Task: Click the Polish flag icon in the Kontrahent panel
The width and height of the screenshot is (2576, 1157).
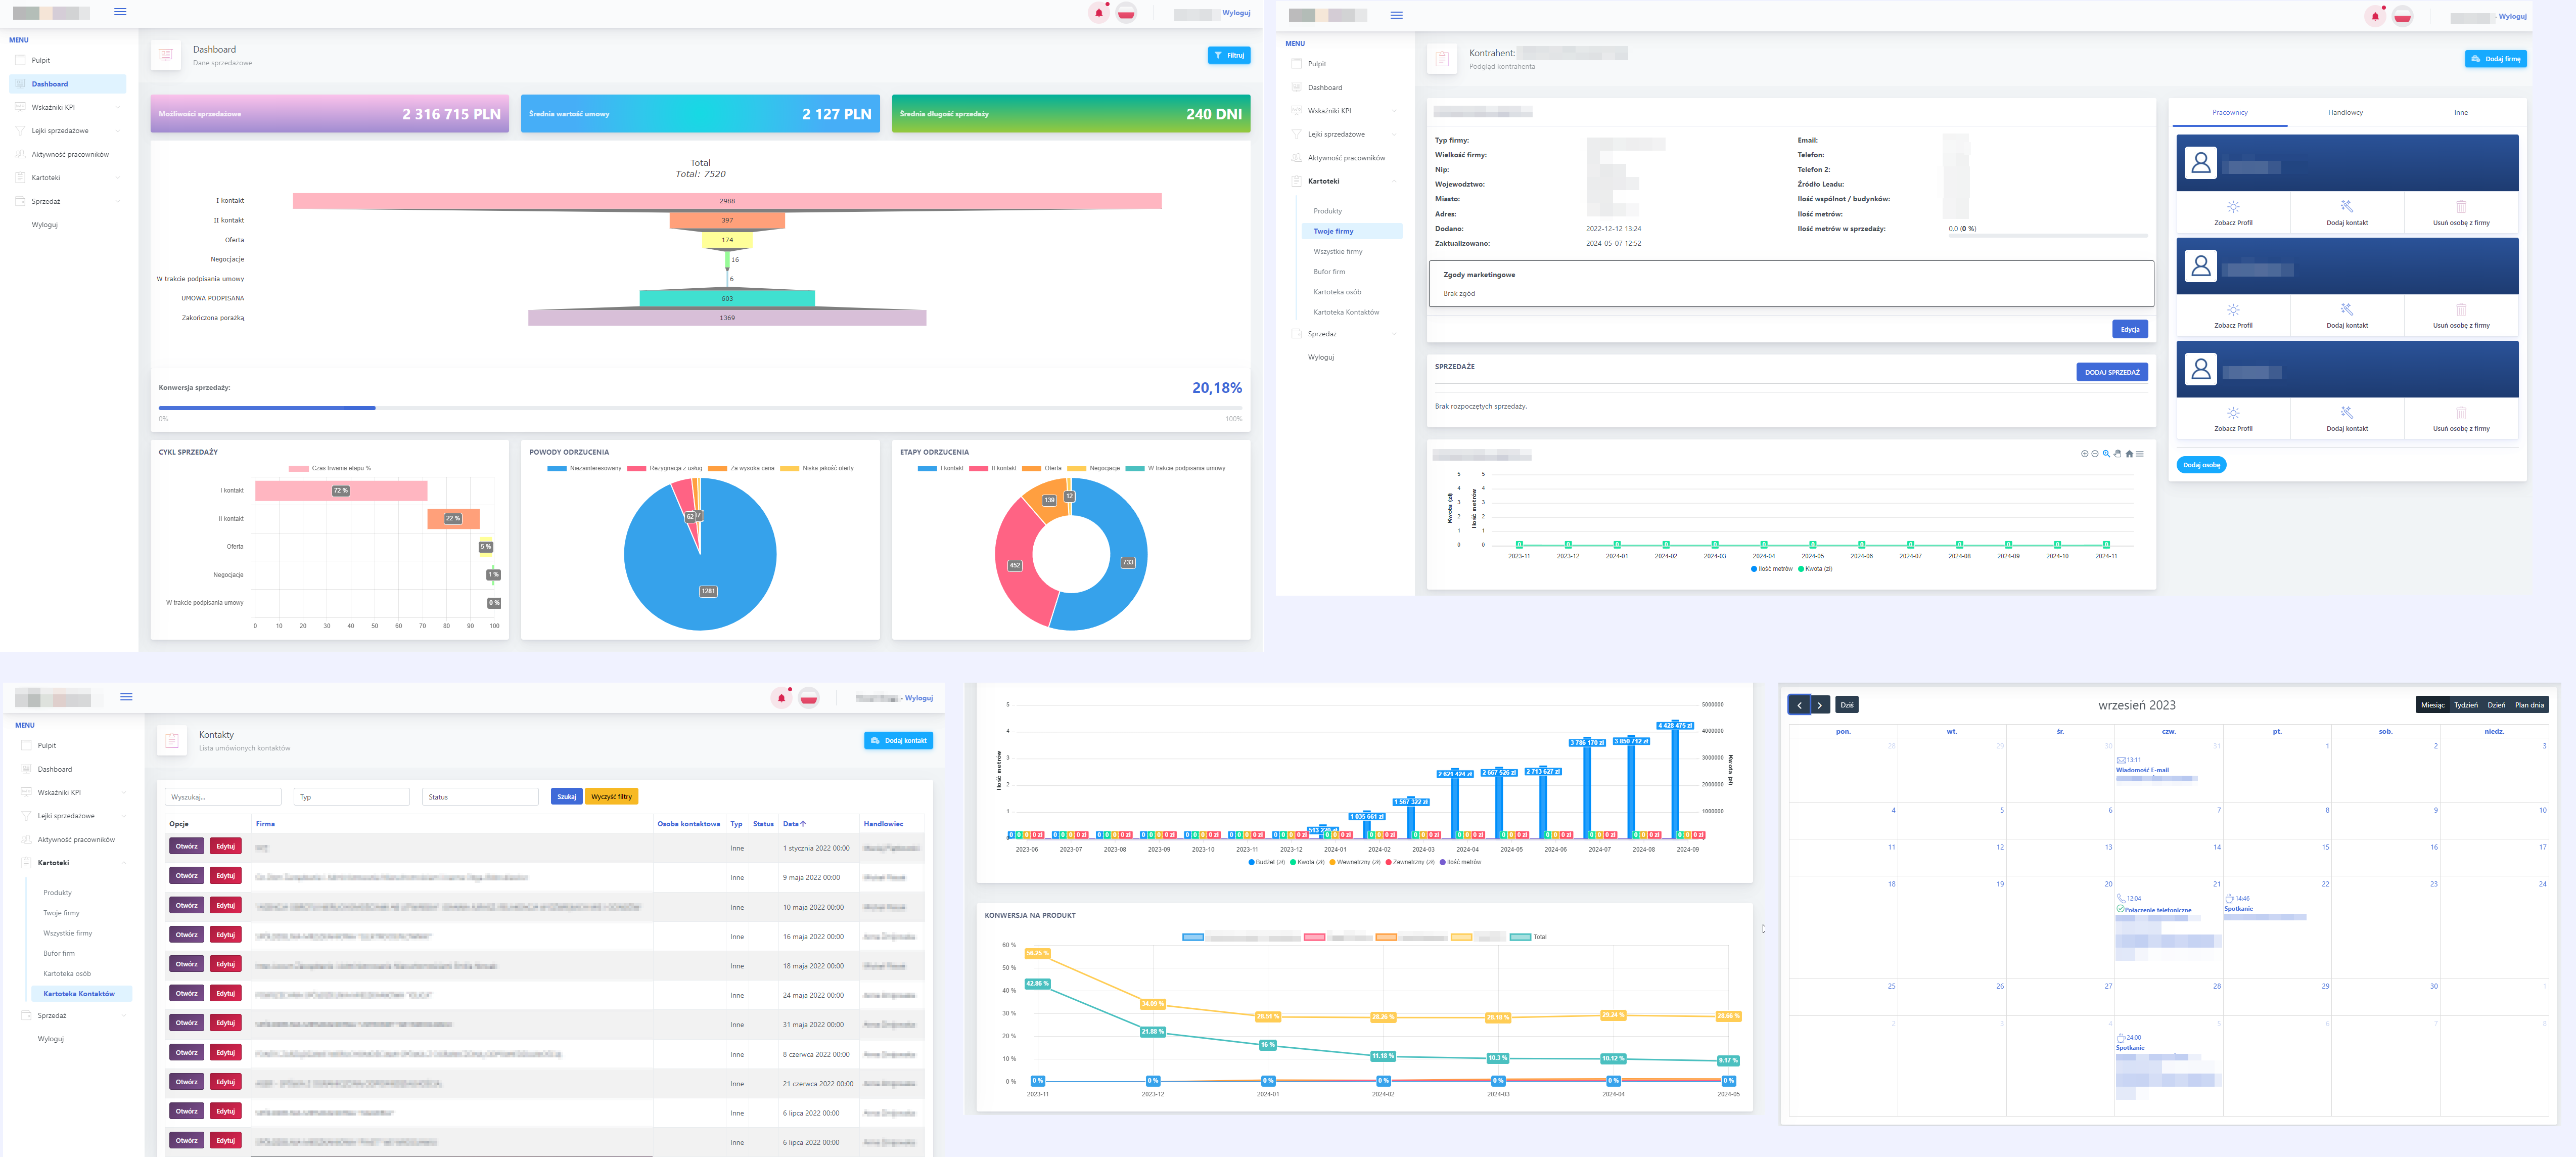Action: (2402, 16)
